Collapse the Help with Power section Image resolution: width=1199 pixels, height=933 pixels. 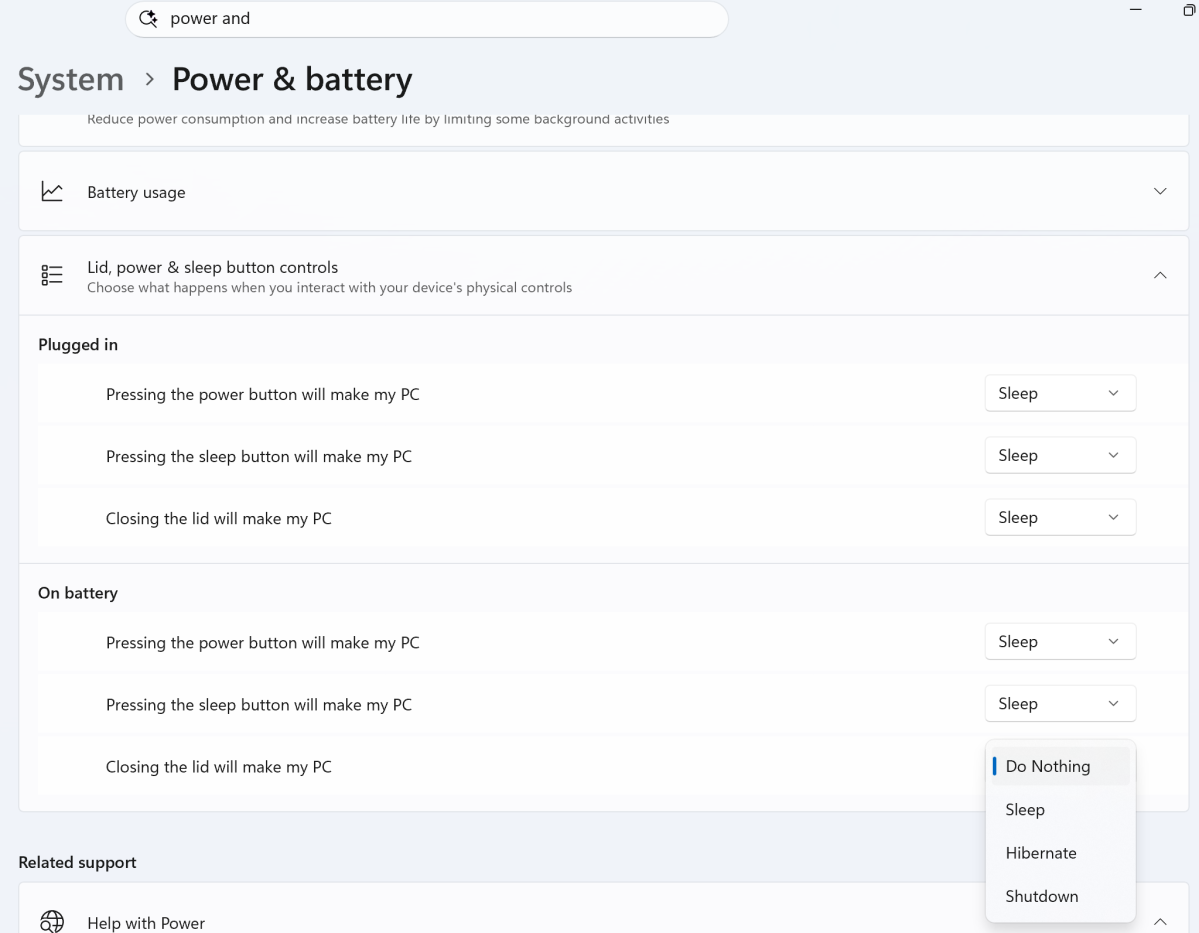(x=1160, y=922)
